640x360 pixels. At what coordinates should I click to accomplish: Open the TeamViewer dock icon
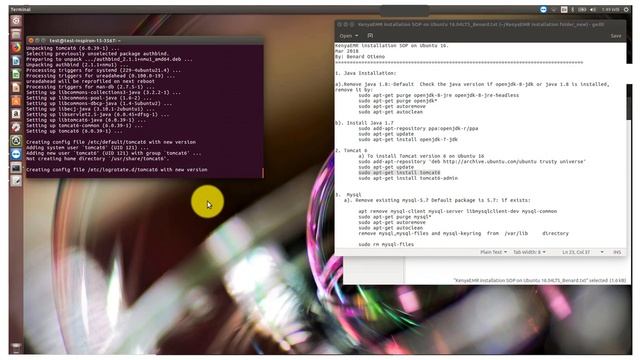16,154
